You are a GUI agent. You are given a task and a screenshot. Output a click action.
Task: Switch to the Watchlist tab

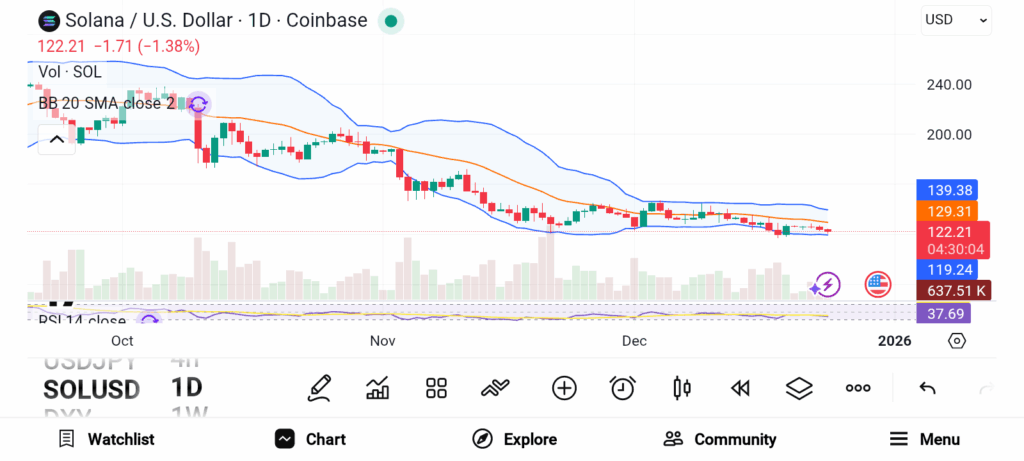point(106,439)
